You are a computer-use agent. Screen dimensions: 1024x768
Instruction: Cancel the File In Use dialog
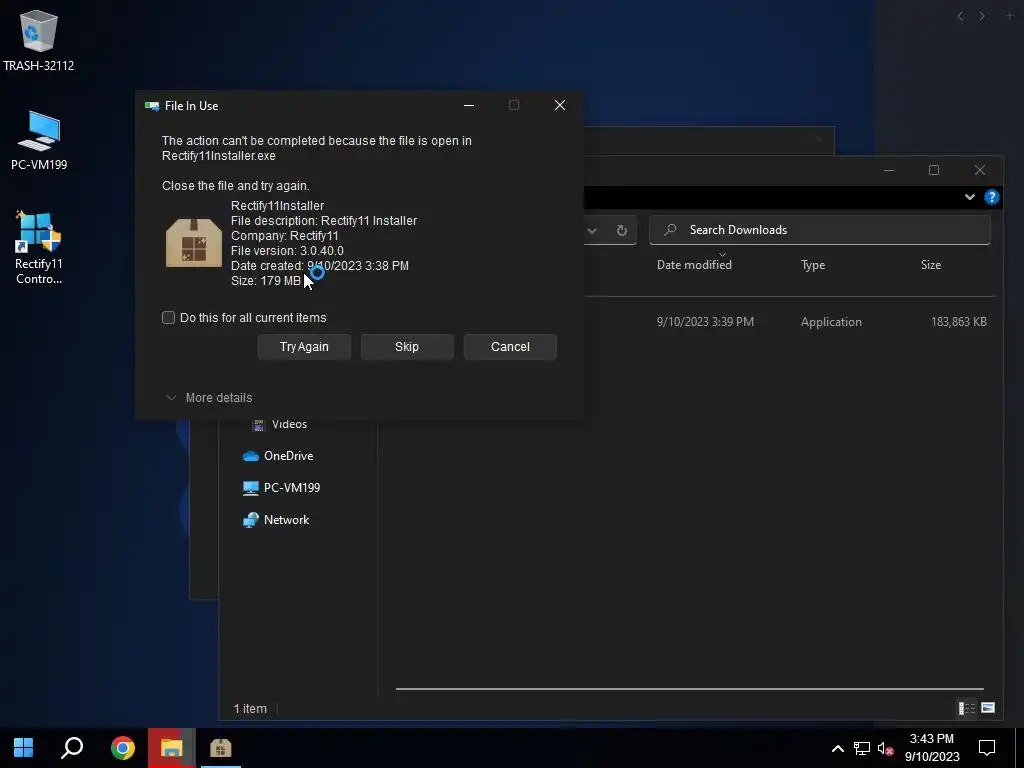click(x=510, y=347)
